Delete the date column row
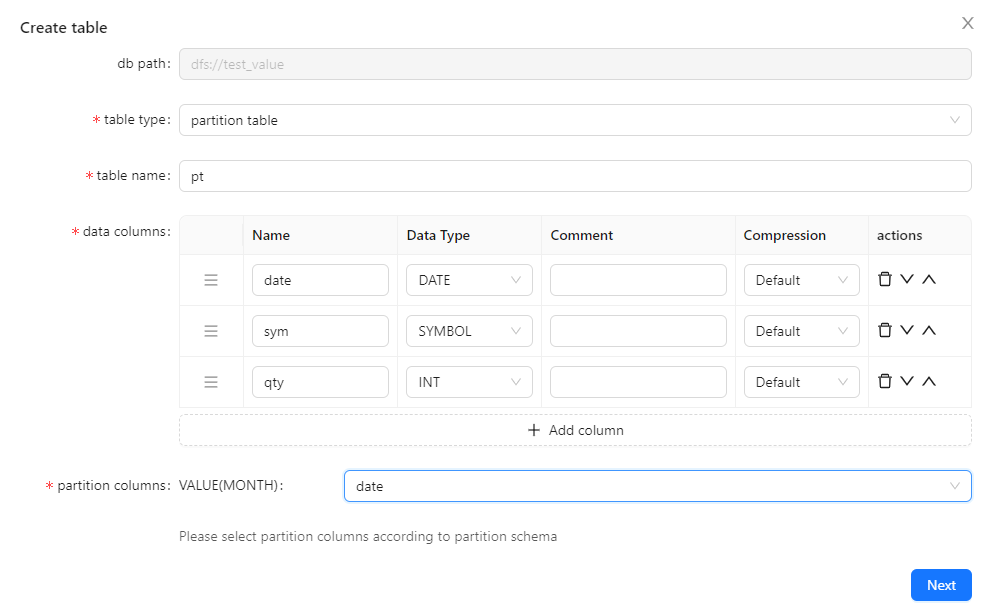The height and width of the screenshot is (616, 993). 885,280
